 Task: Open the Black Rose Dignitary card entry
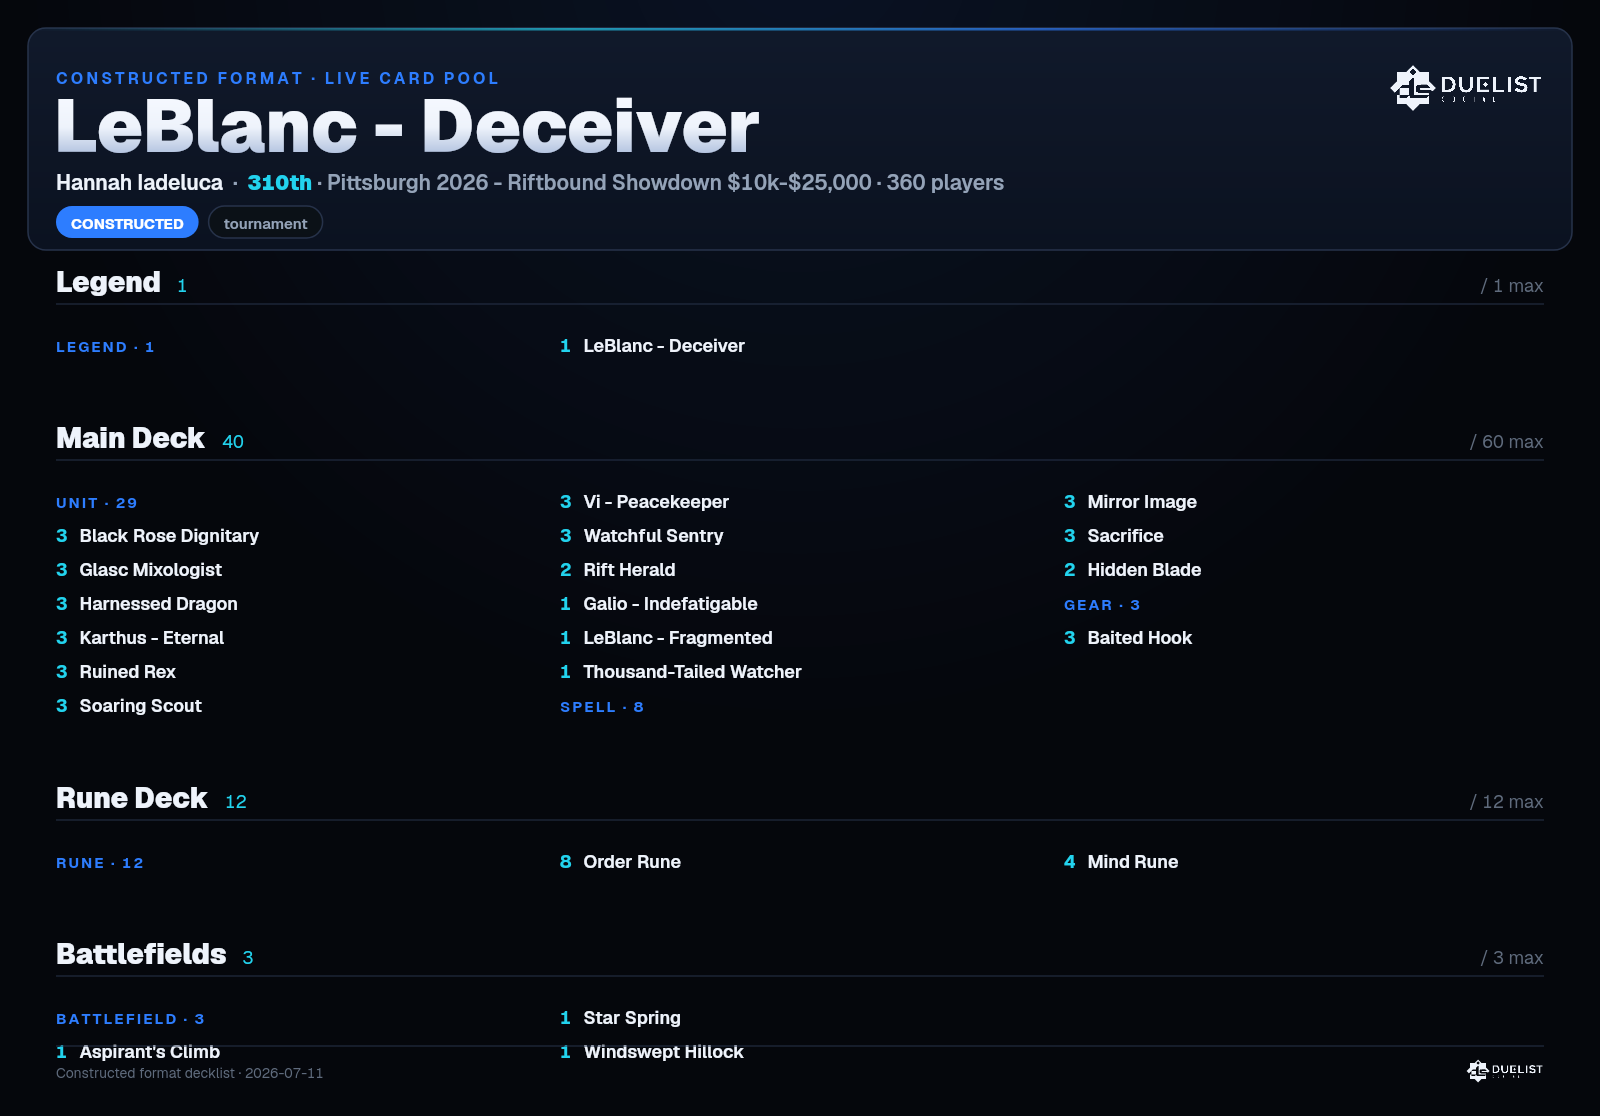pyautogui.click(x=157, y=536)
